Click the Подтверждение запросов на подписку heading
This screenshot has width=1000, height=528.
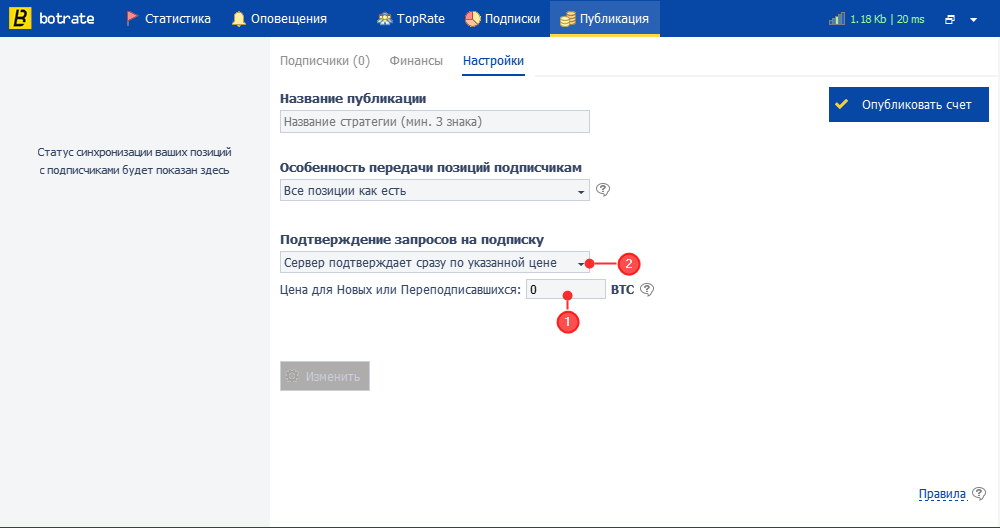tap(412, 240)
